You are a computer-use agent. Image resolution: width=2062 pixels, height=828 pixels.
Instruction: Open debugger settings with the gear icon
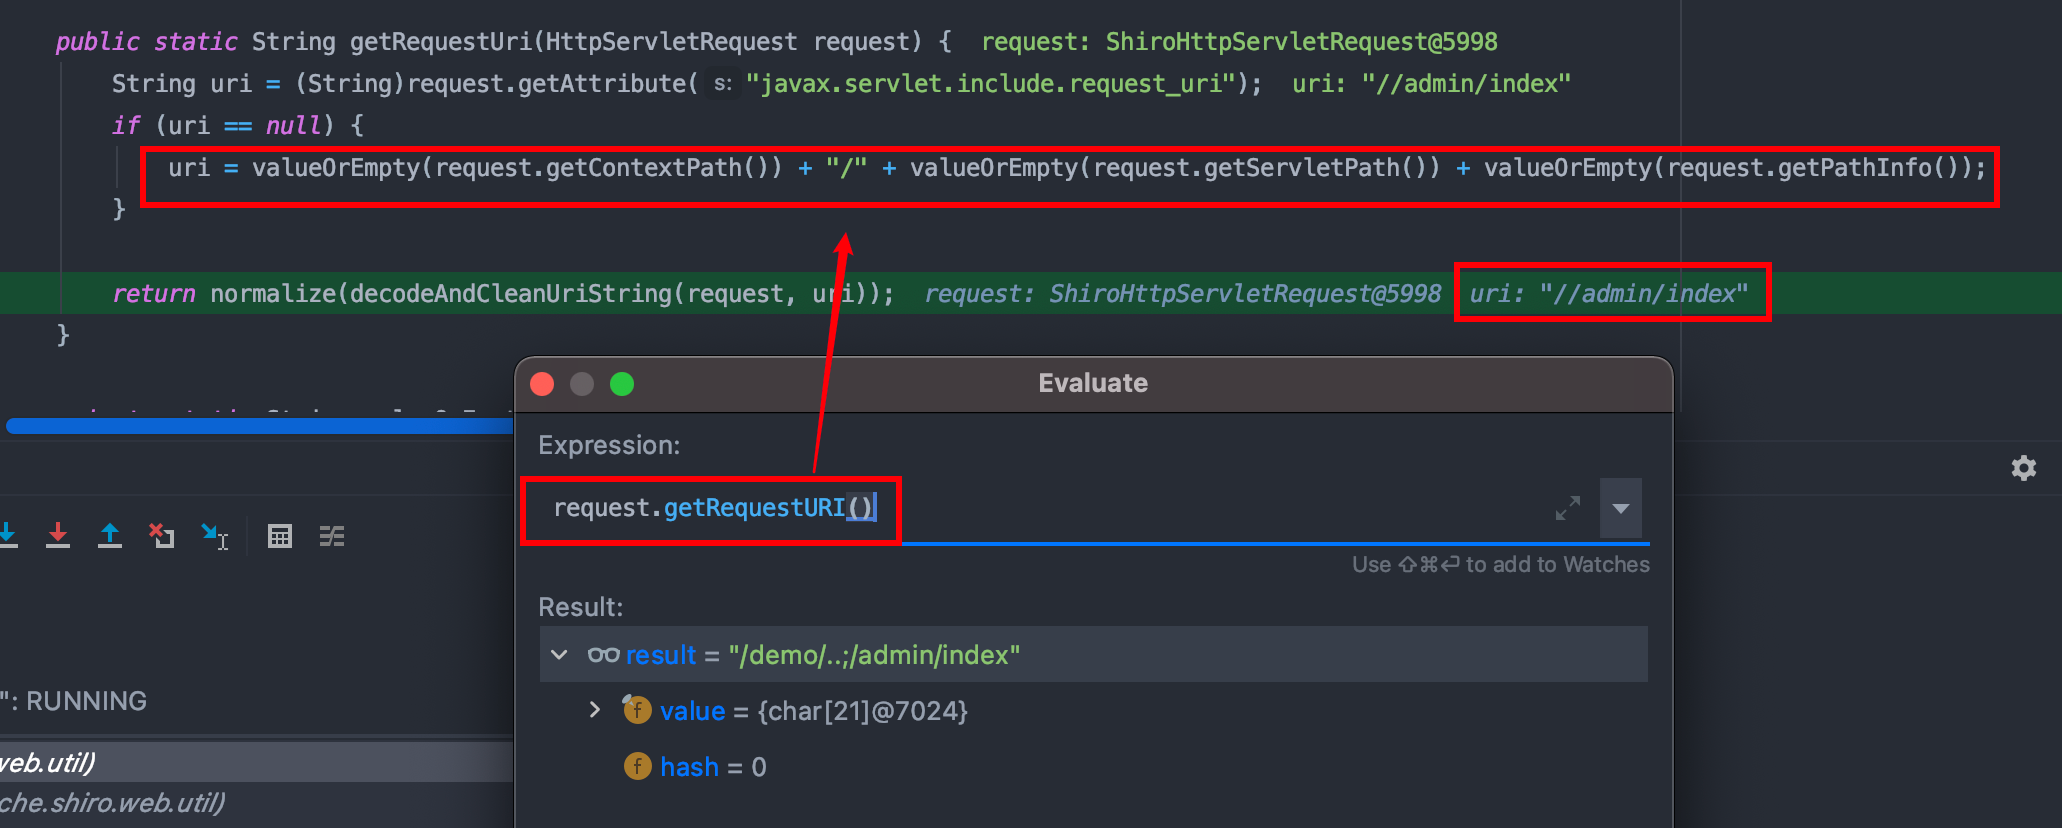[2023, 468]
